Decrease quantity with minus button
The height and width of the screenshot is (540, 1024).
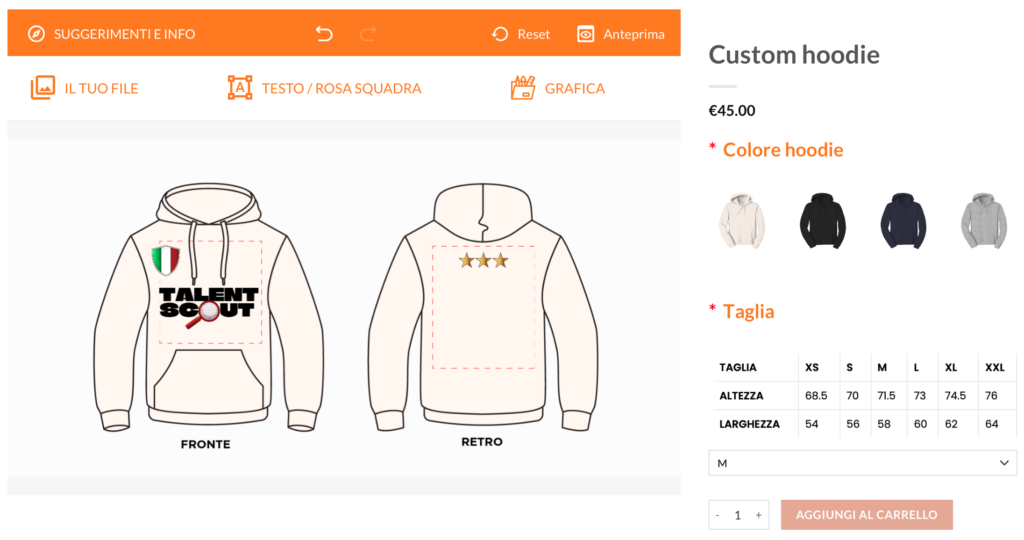(718, 515)
